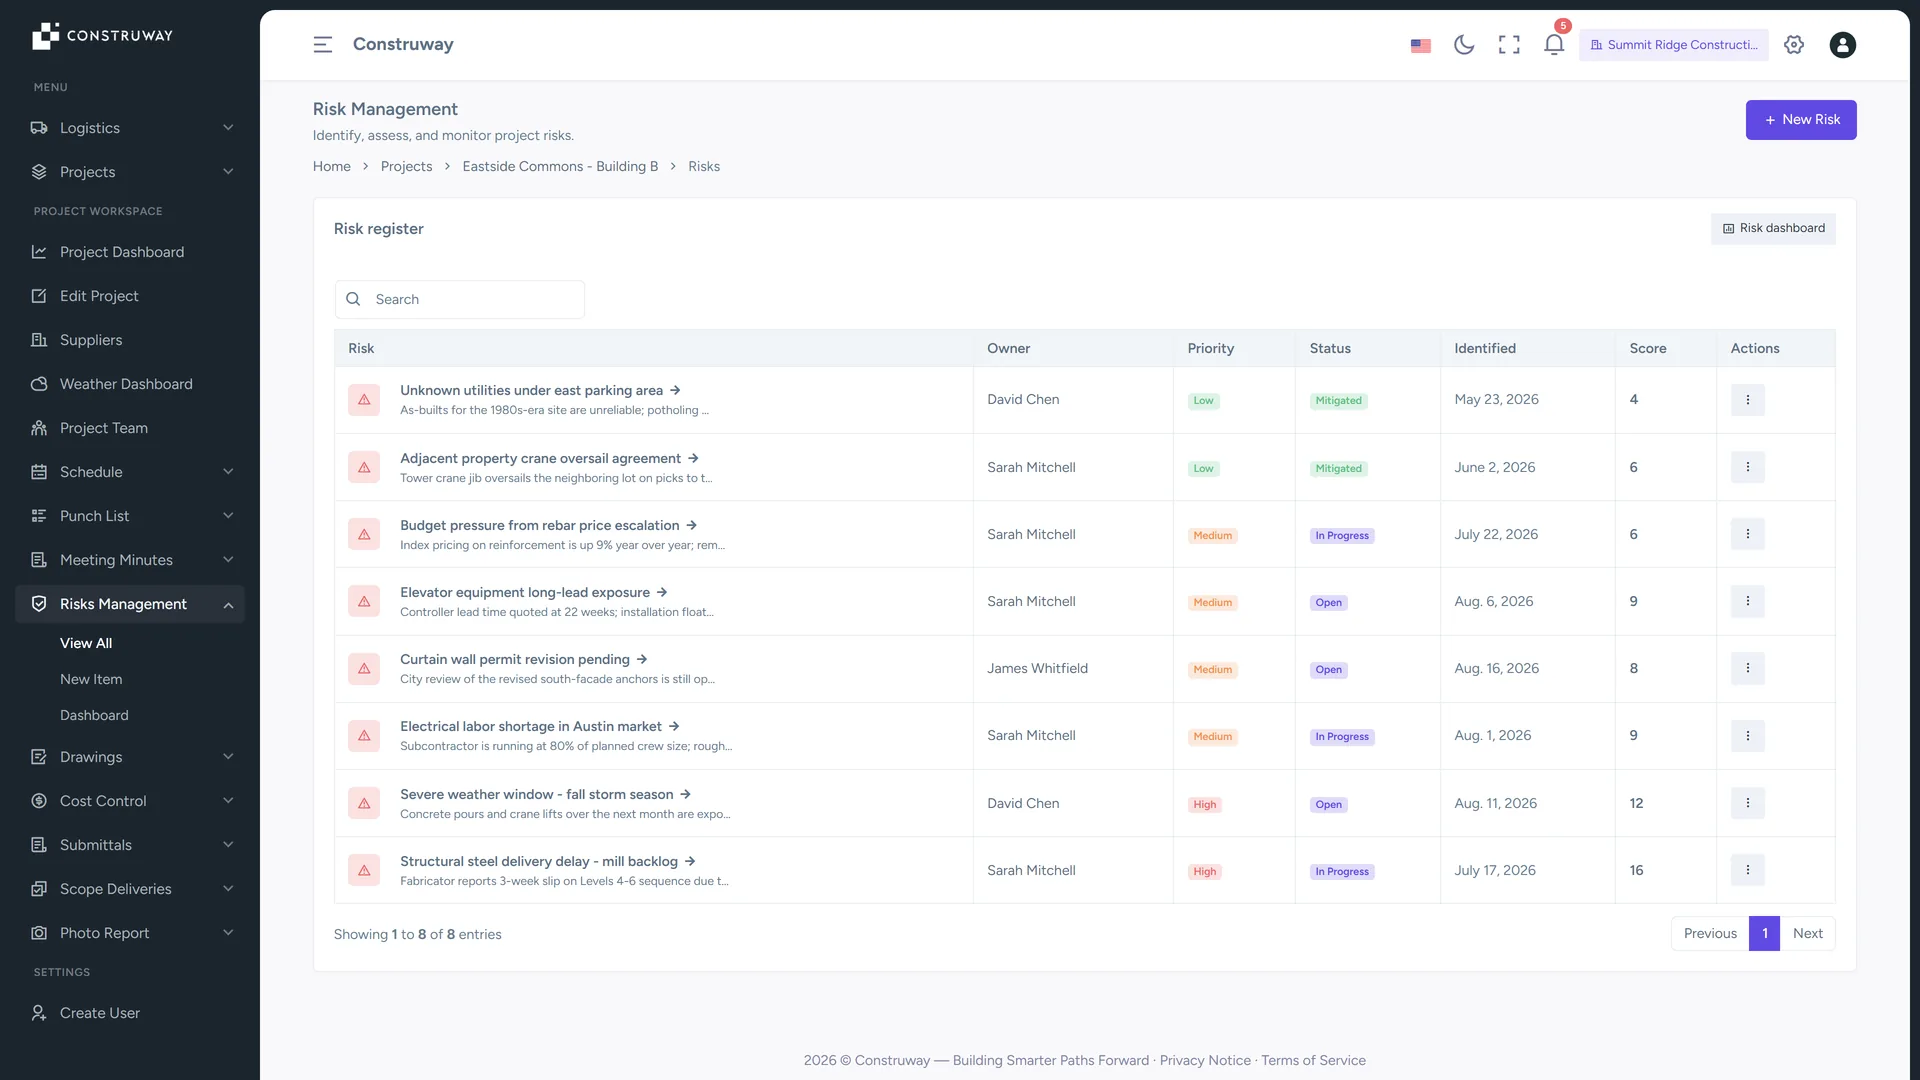Open the US flag language selector

(1420, 45)
